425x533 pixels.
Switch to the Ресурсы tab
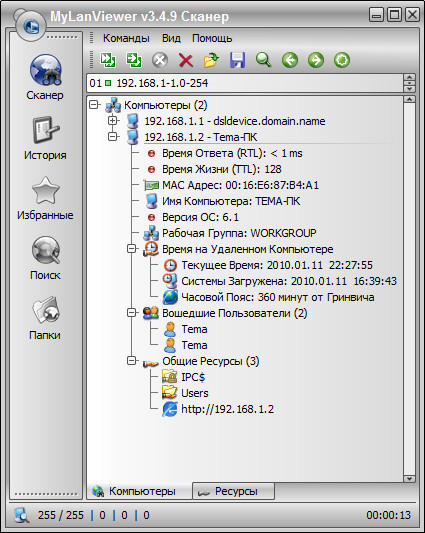(234, 491)
